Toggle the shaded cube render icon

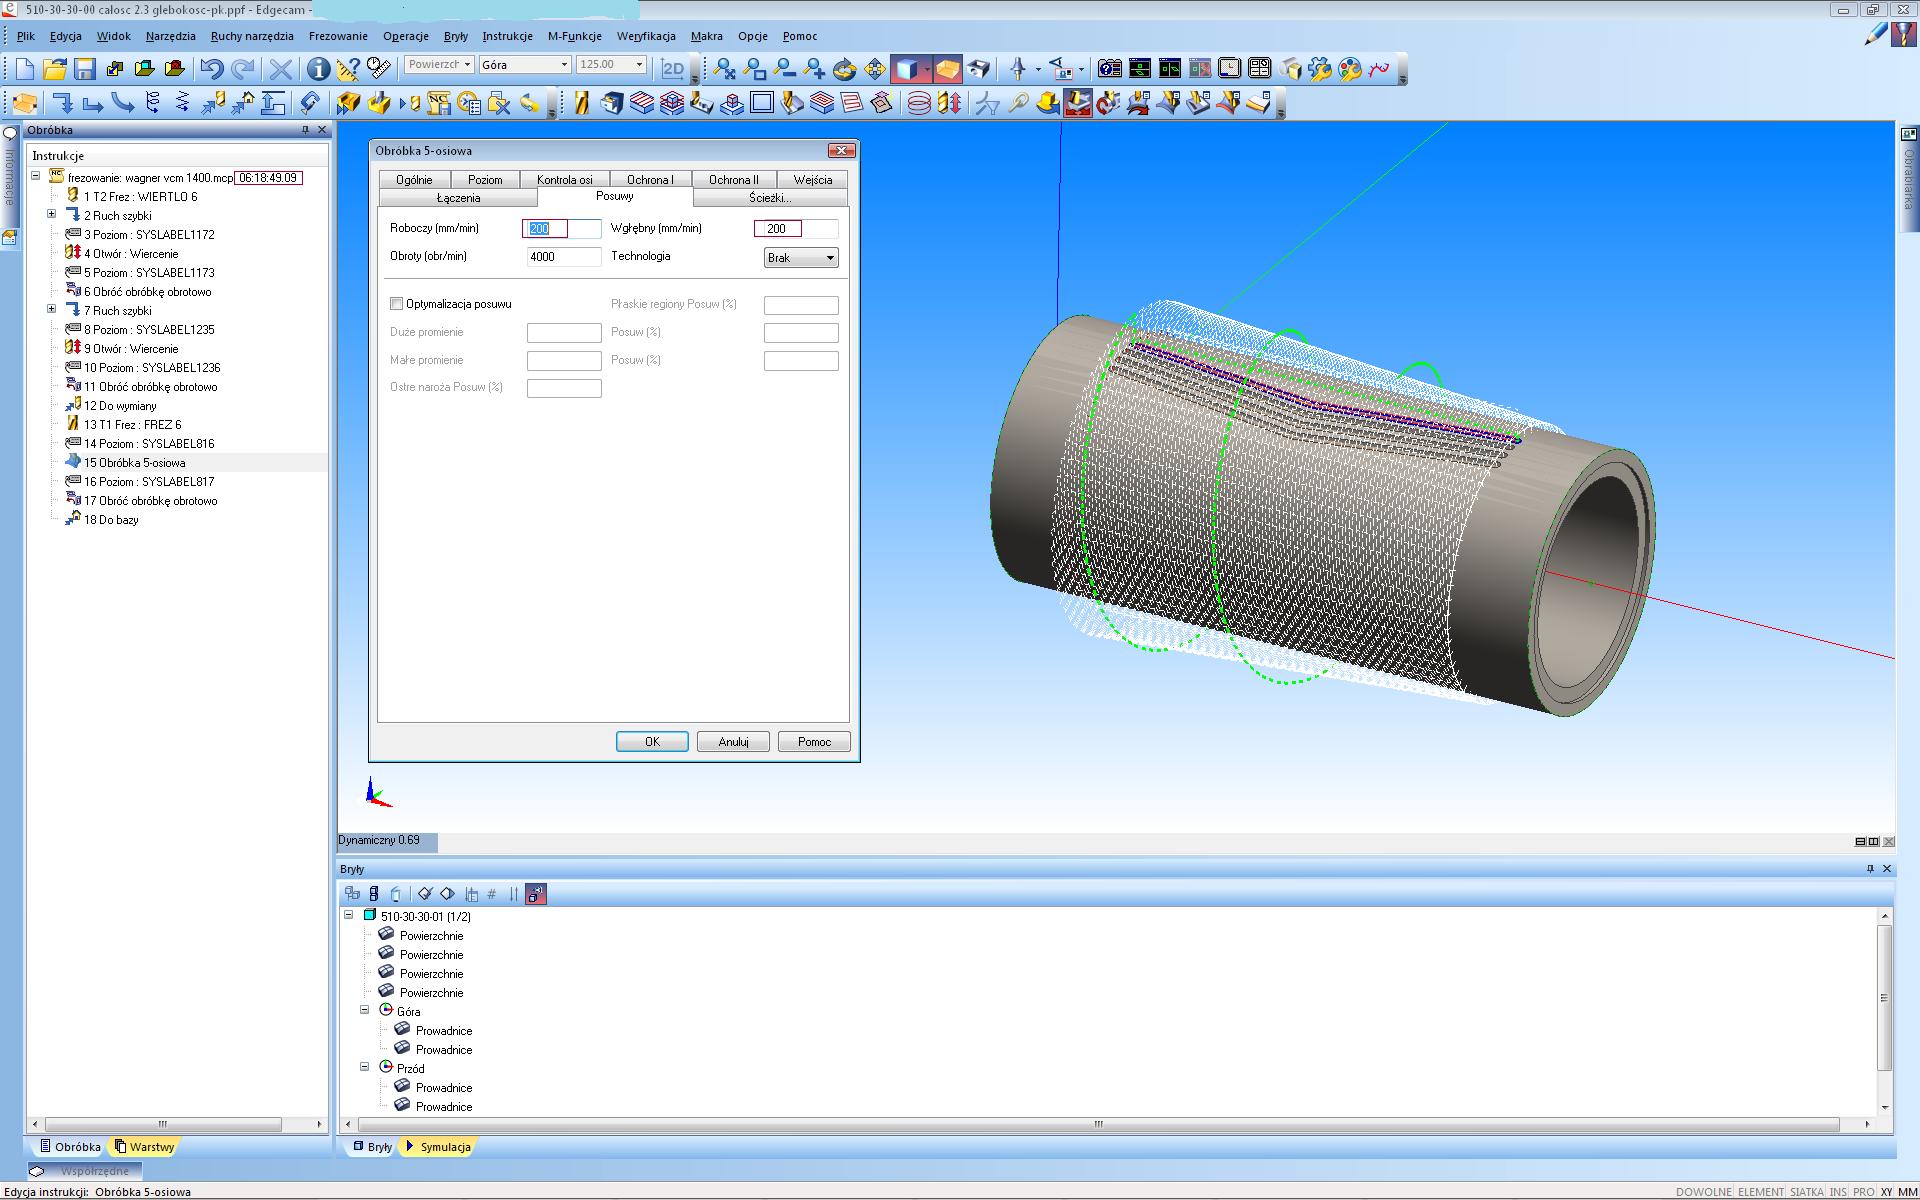(906, 68)
